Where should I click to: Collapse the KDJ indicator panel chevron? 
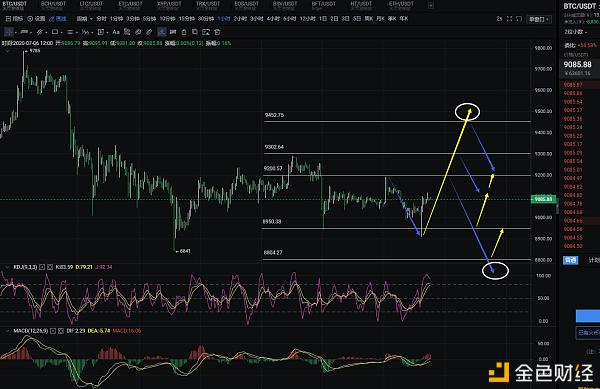7,267
